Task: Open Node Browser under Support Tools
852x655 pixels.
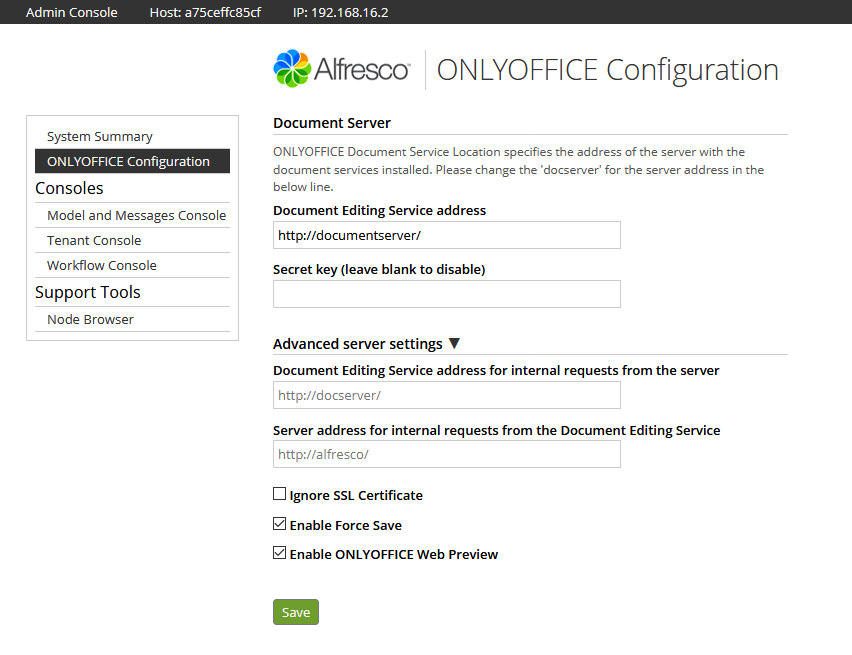Action: [x=90, y=320]
